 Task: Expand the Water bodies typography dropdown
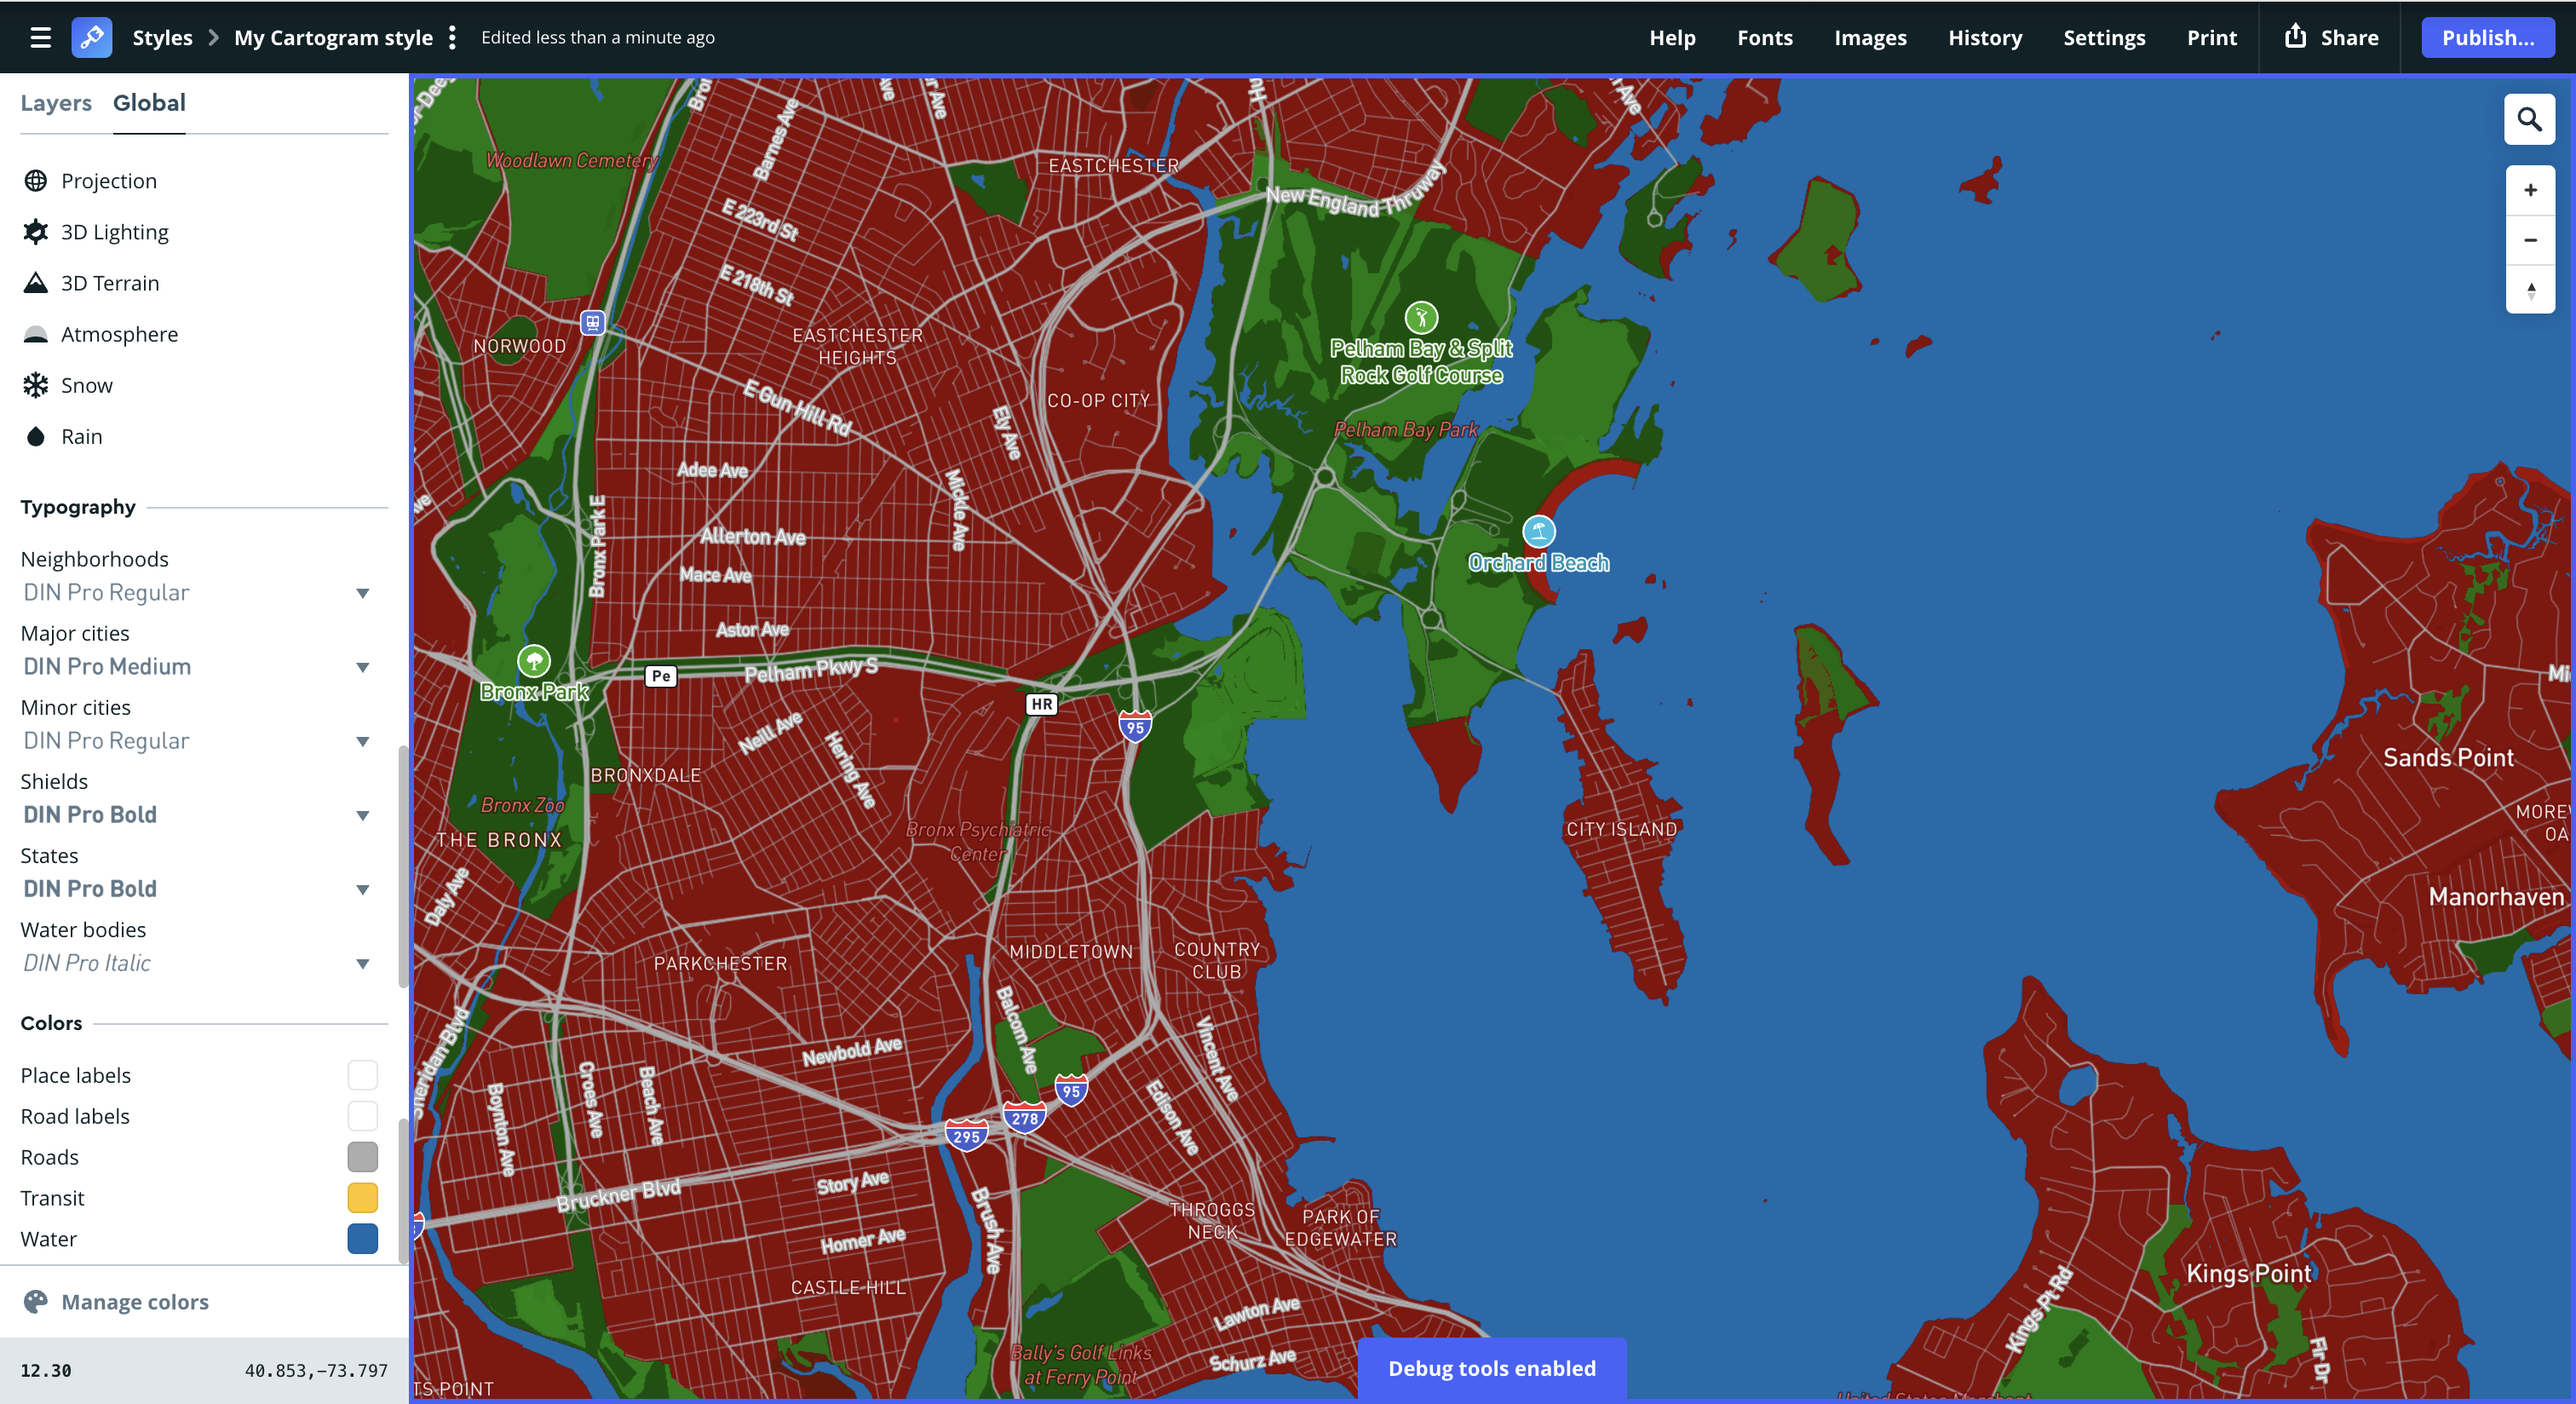point(363,963)
